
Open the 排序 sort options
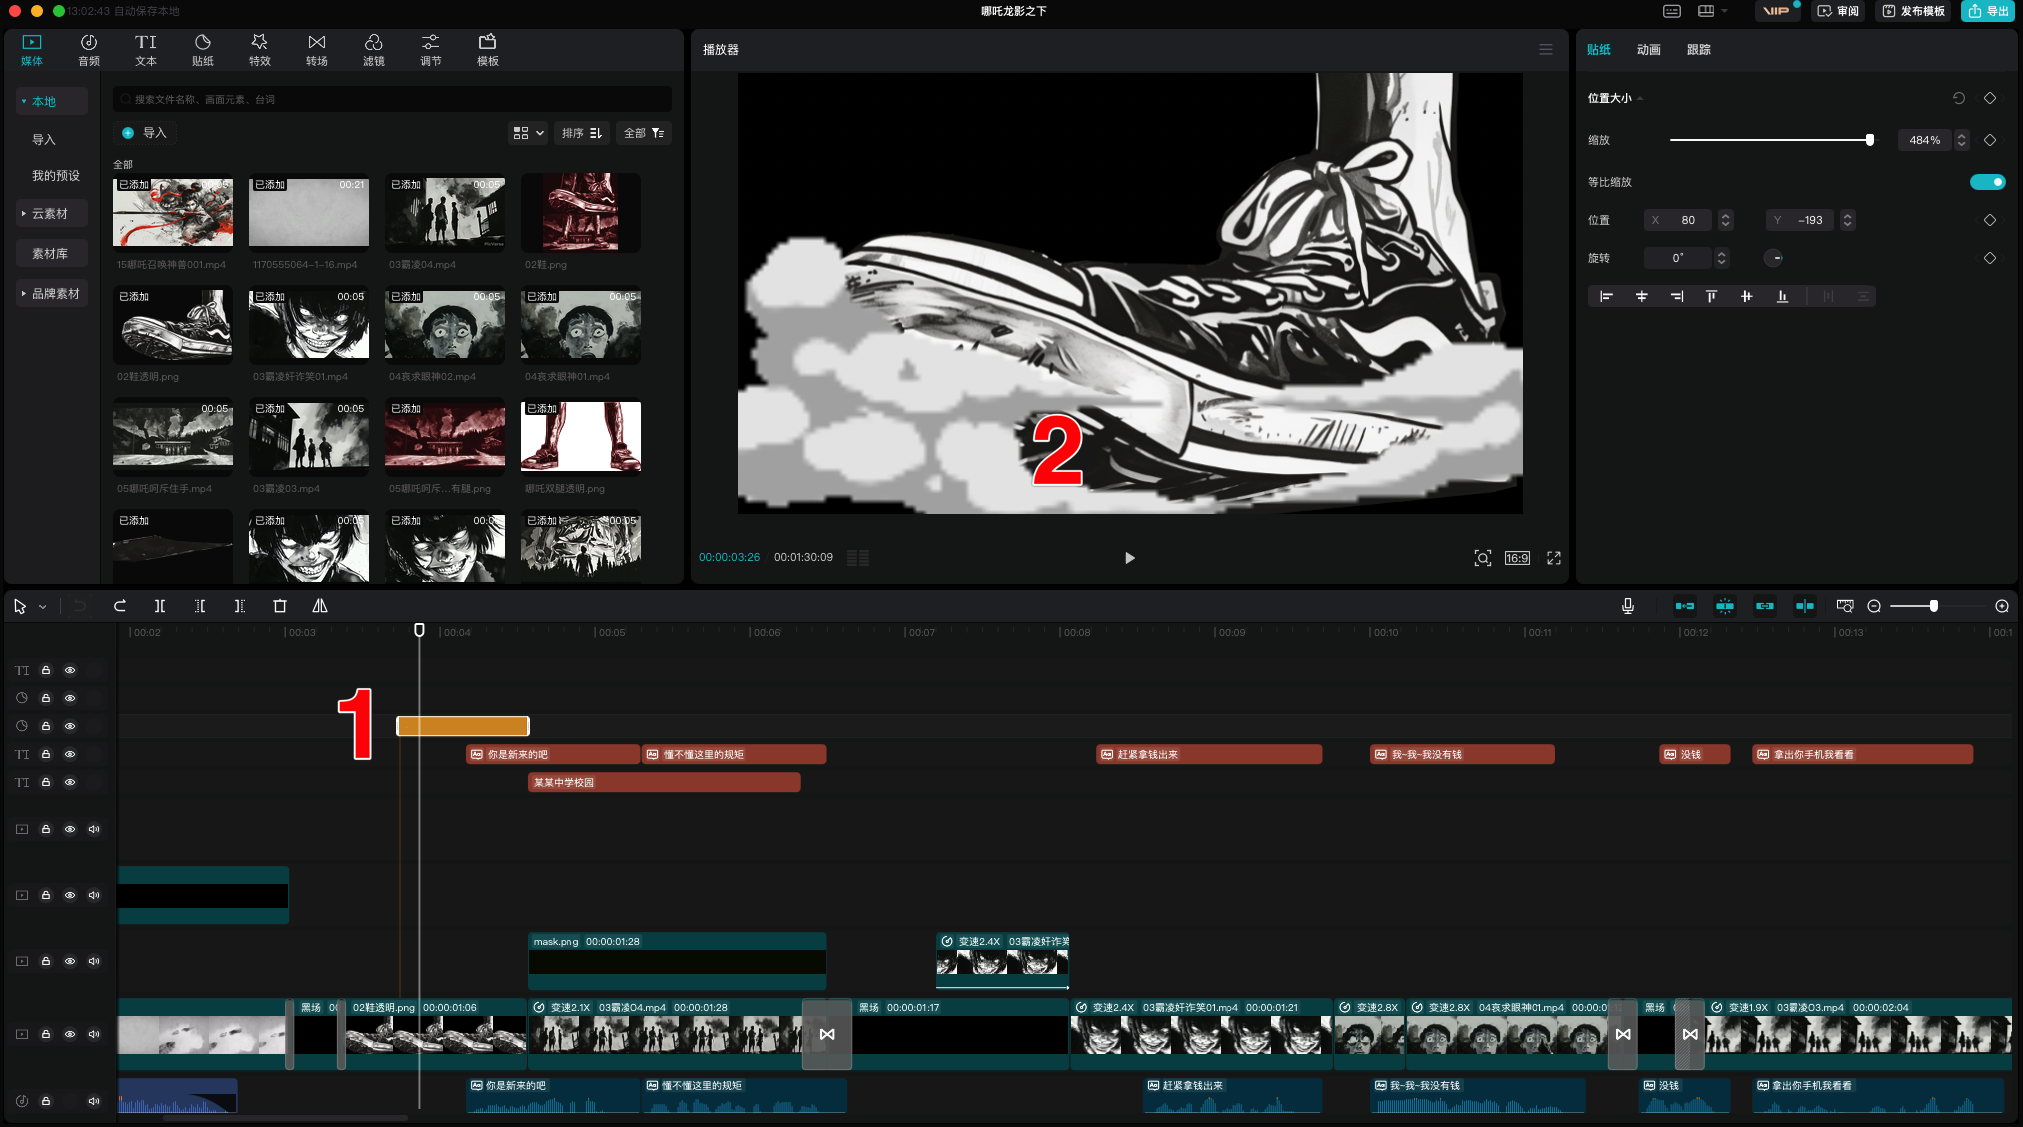(x=581, y=133)
